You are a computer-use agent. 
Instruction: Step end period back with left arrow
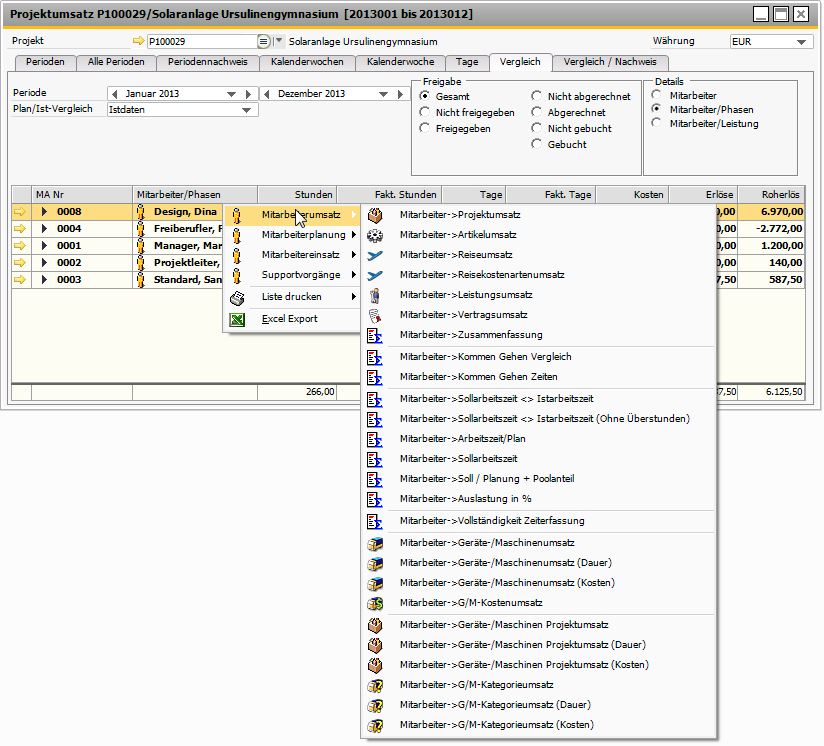pos(266,94)
